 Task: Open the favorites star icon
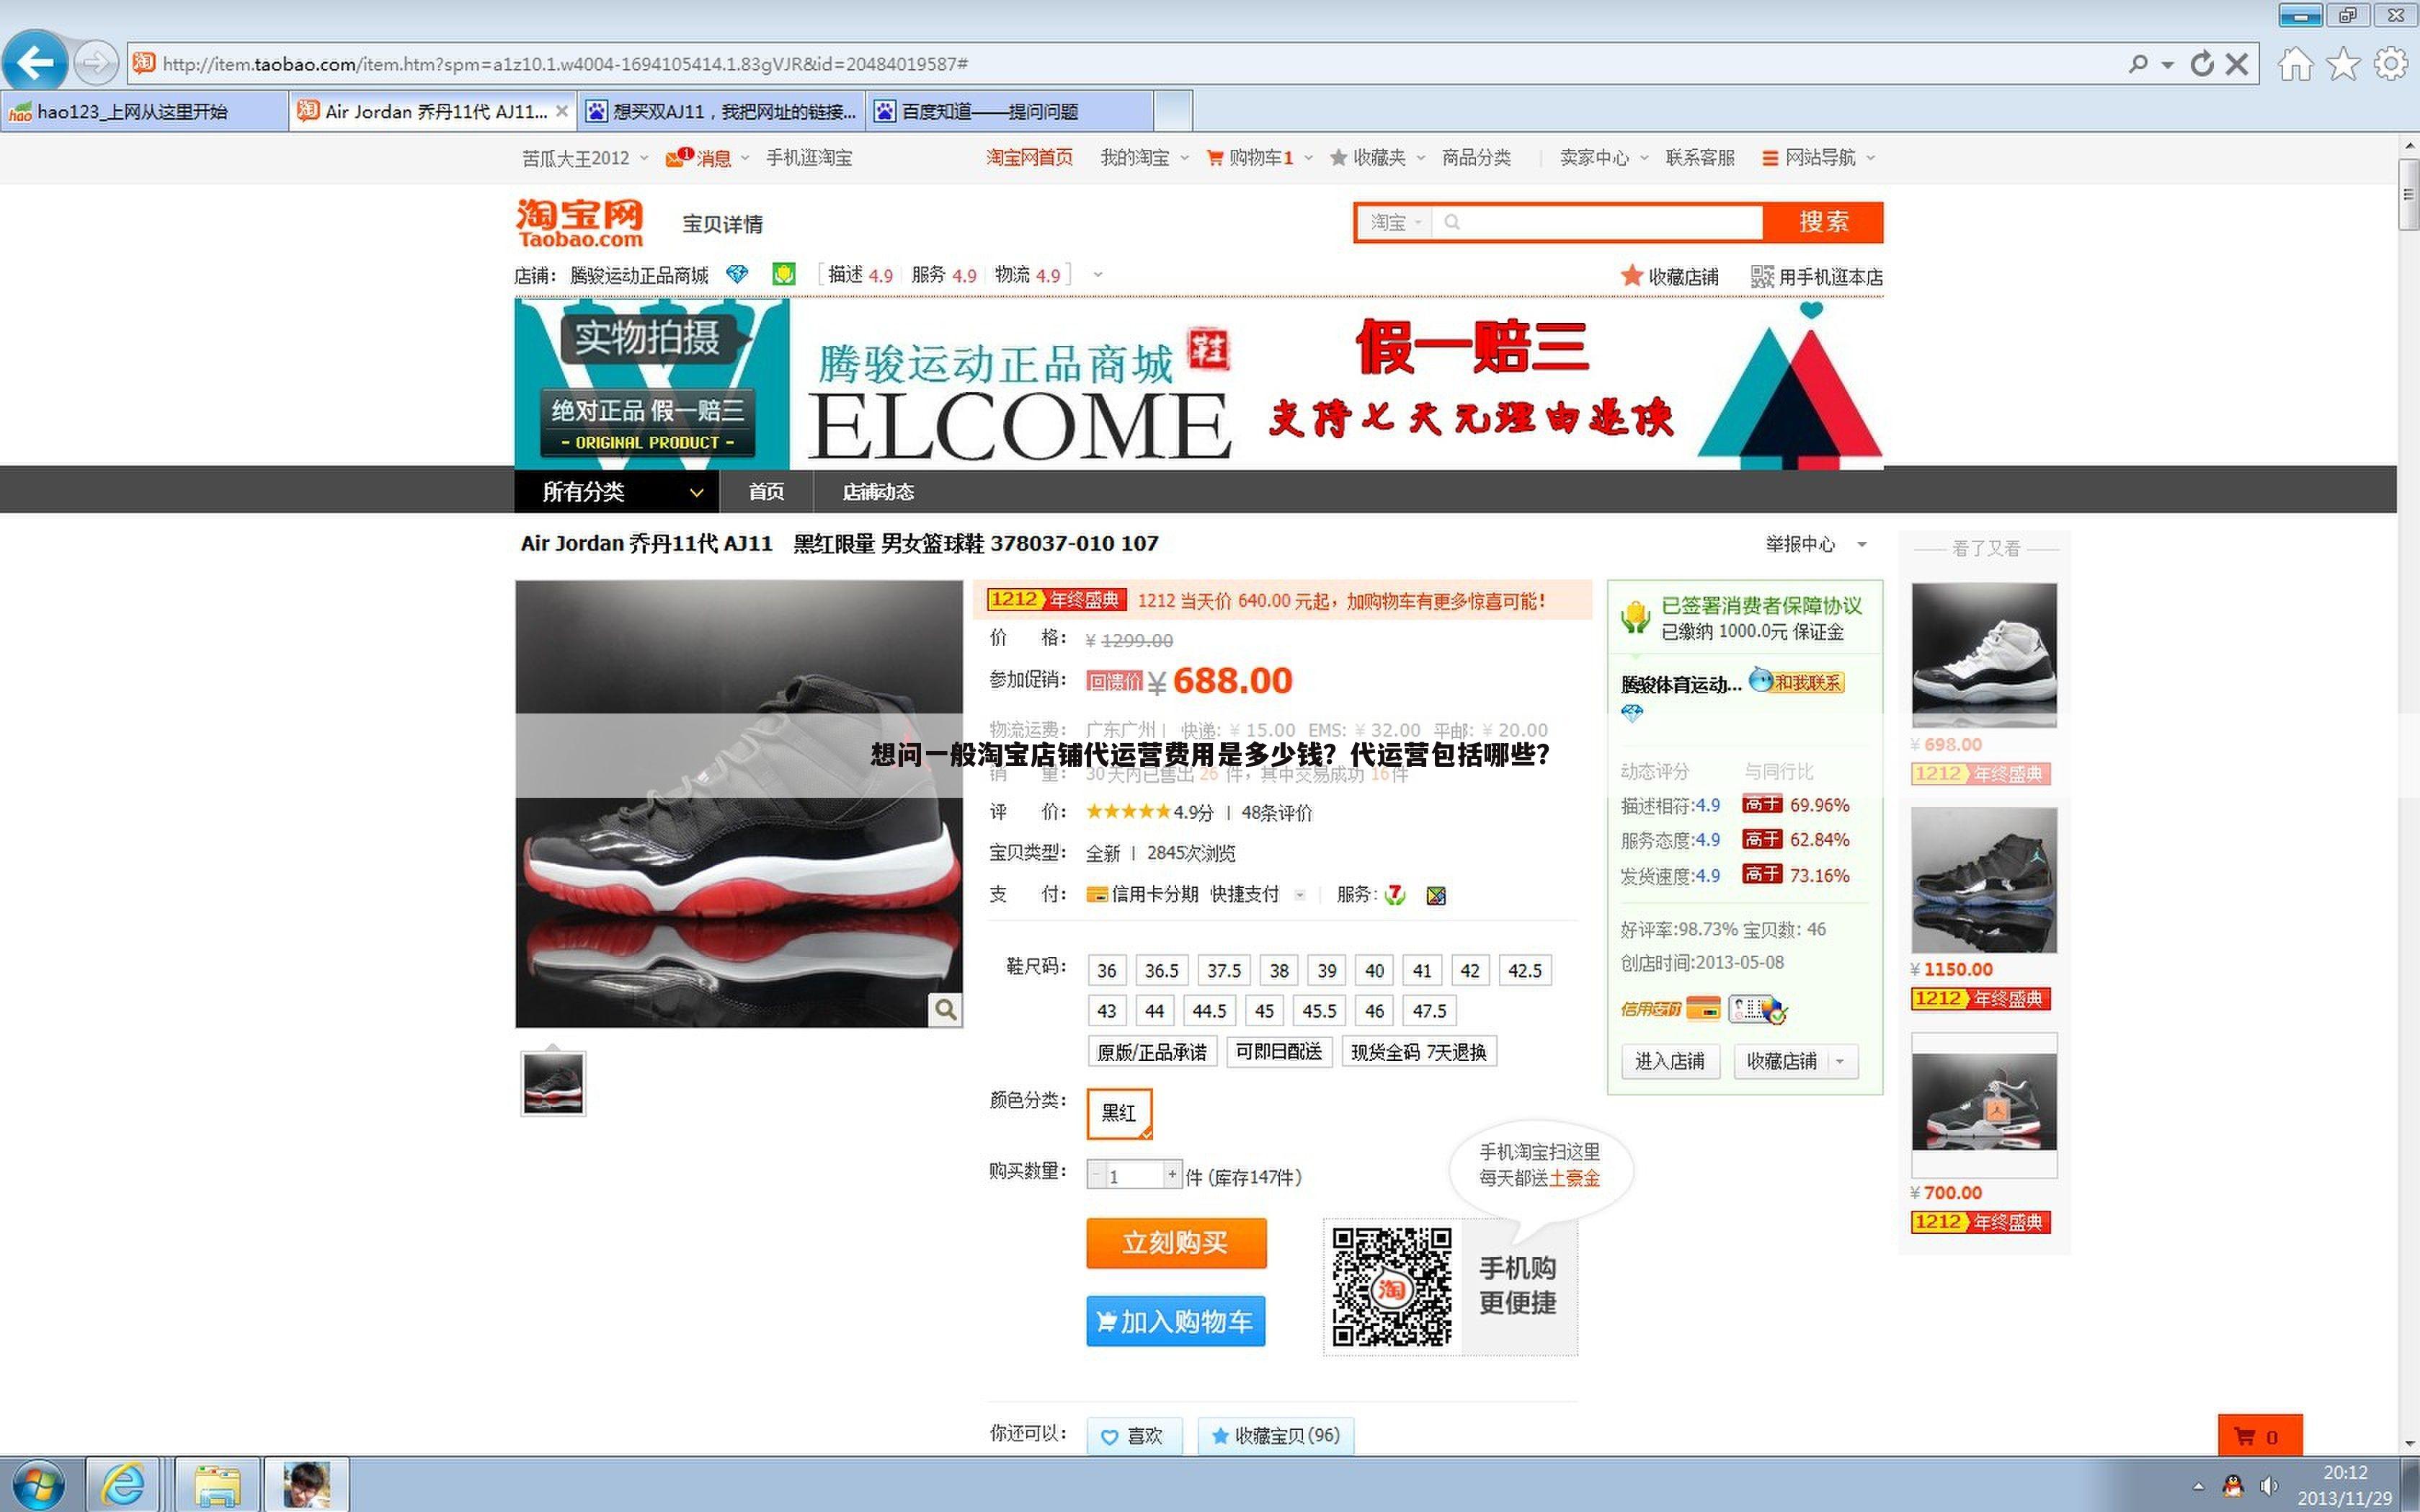[2343, 64]
